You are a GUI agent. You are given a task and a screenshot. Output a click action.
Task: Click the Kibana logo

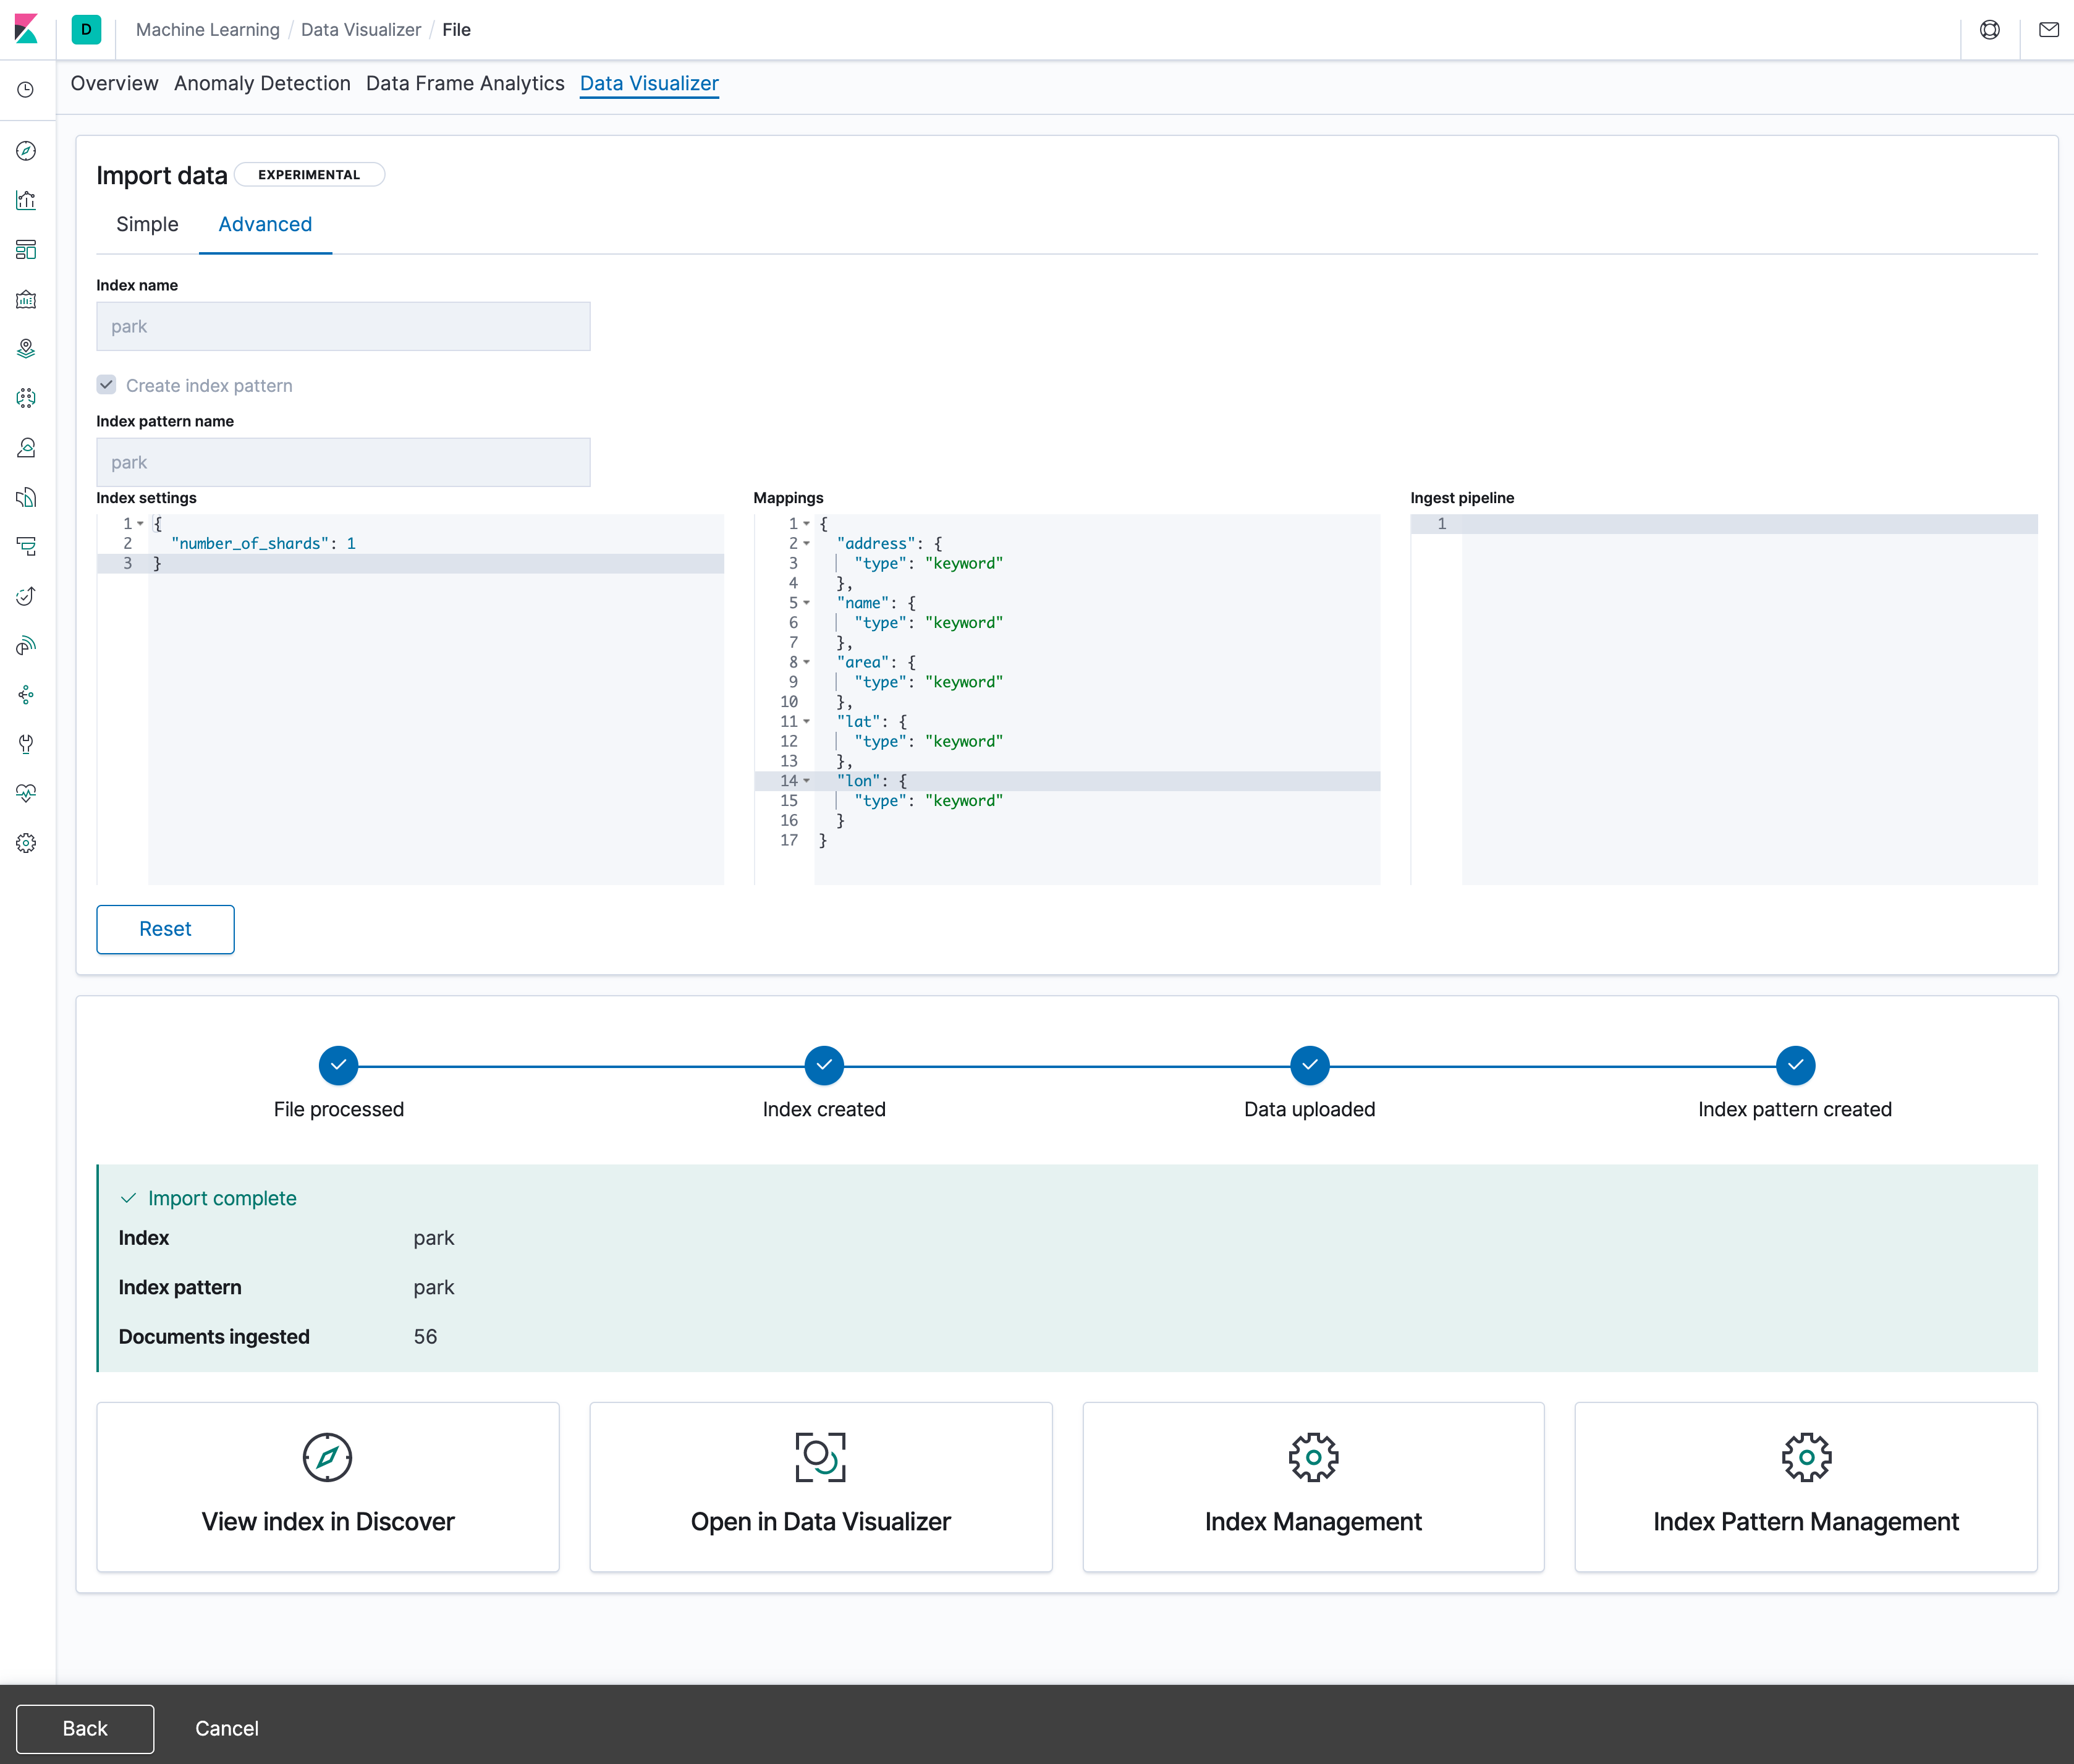[x=27, y=29]
